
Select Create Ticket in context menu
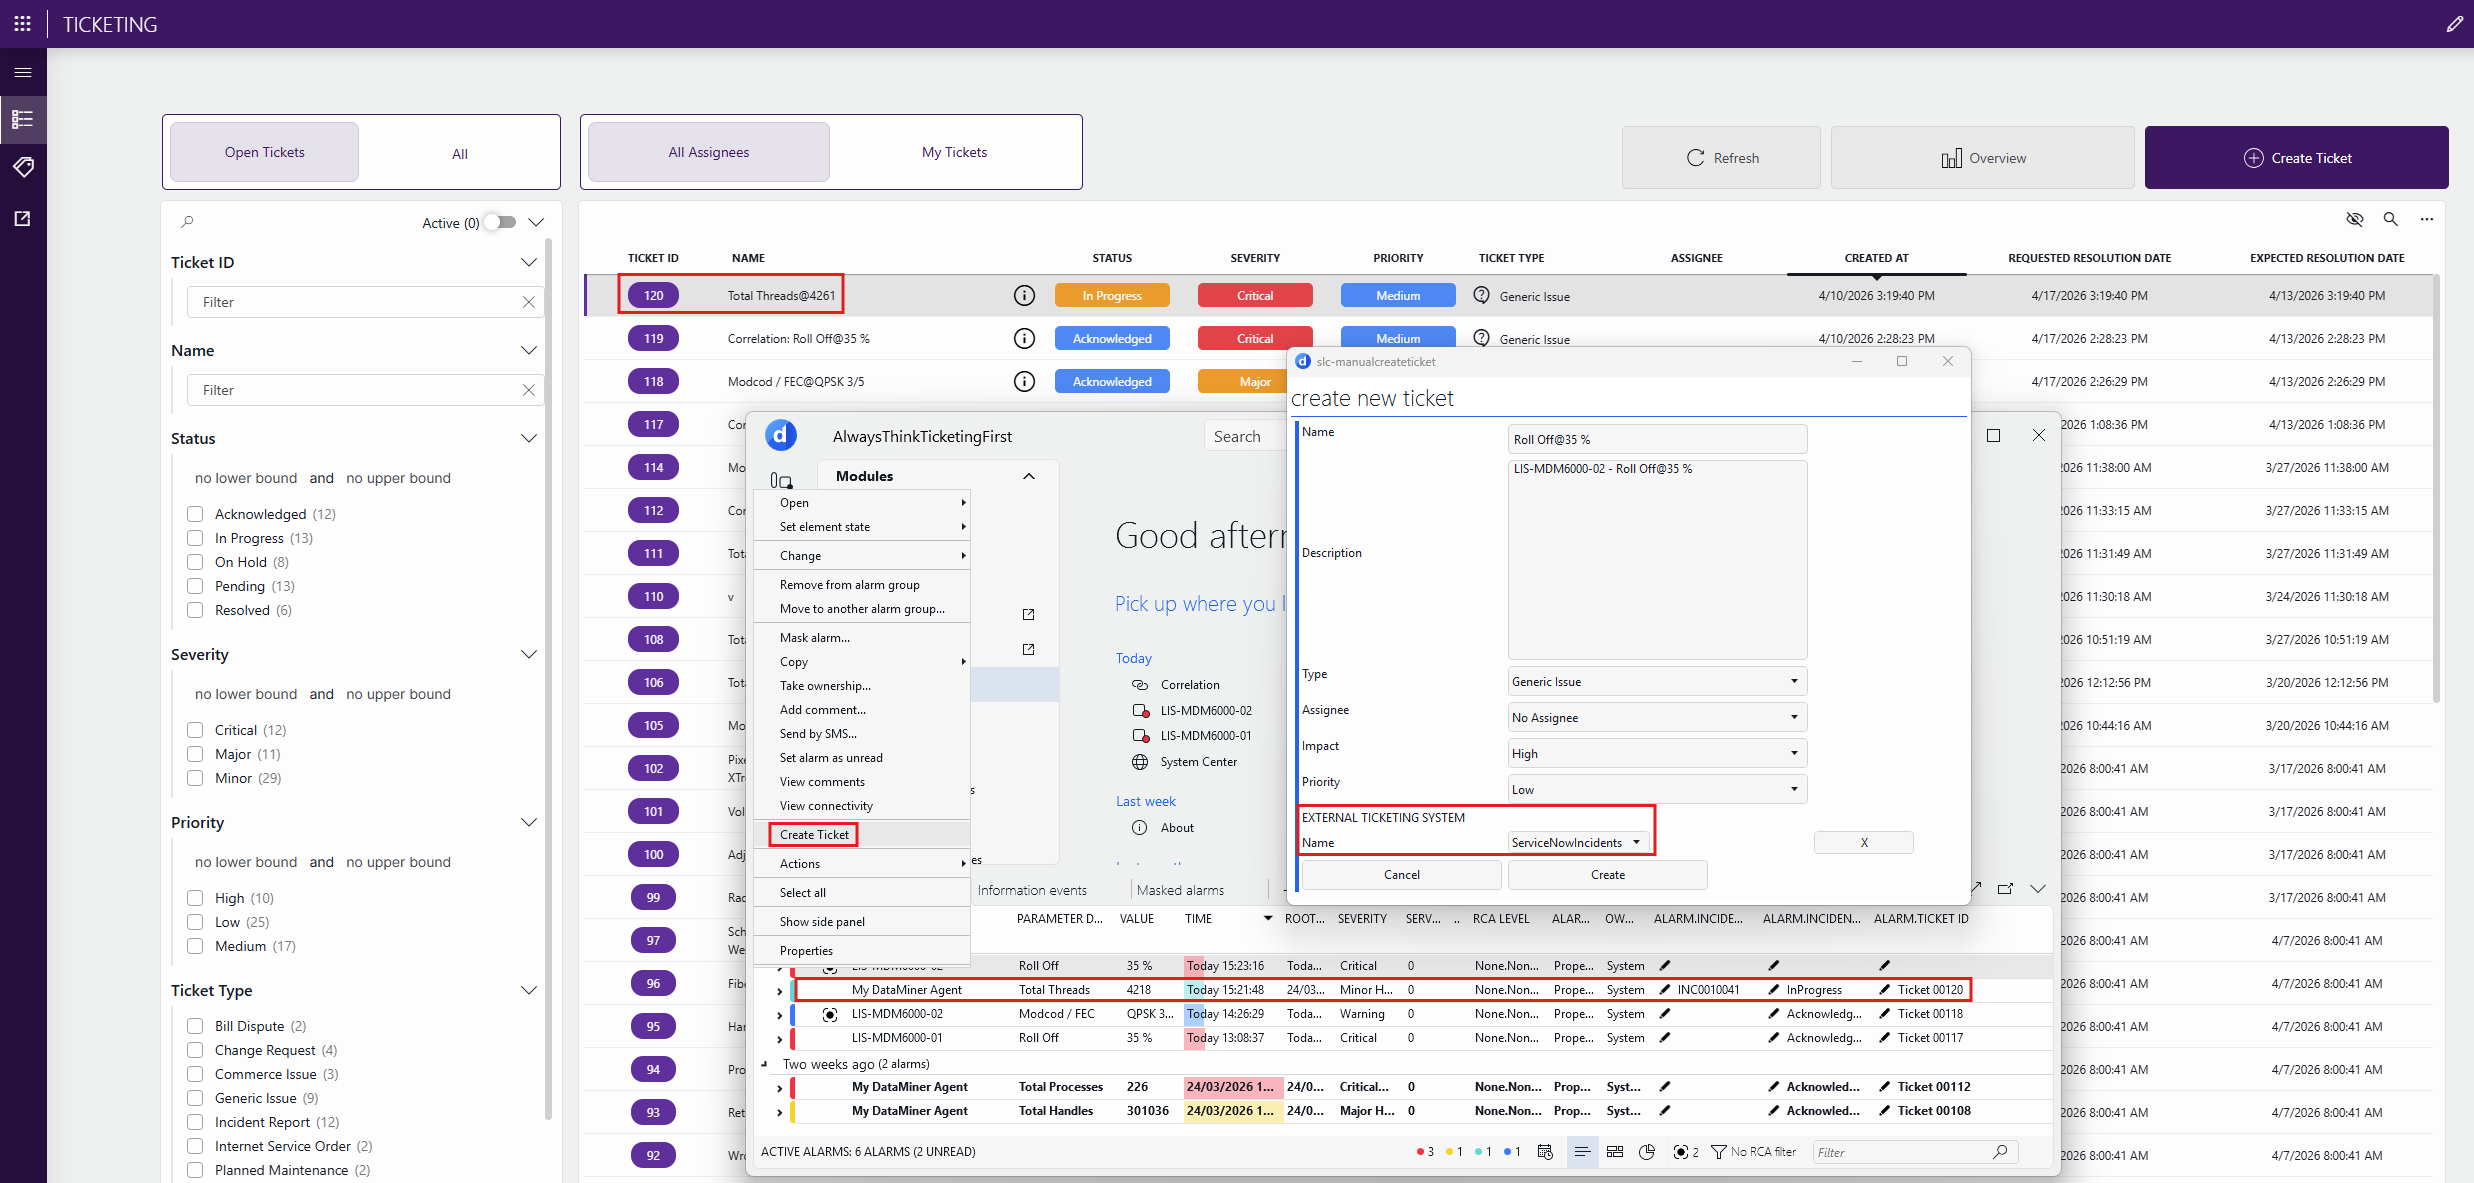point(814,834)
